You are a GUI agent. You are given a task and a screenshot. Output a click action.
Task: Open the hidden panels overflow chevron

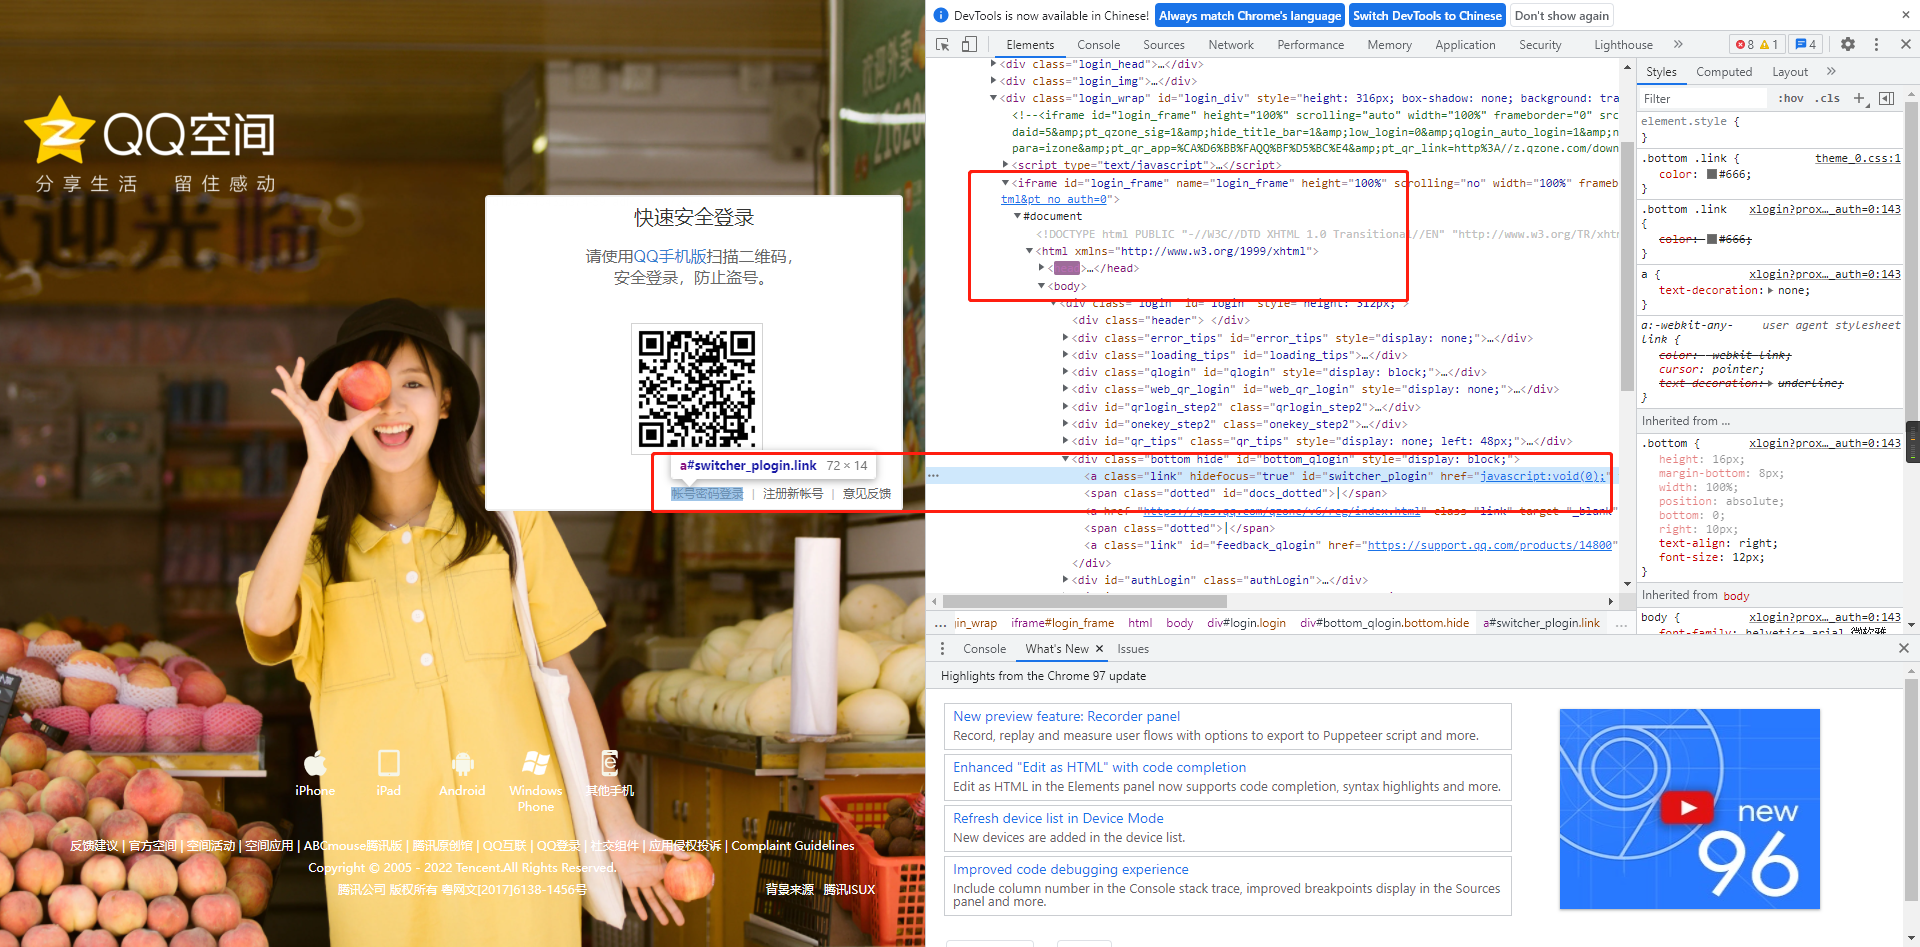tap(1679, 44)
